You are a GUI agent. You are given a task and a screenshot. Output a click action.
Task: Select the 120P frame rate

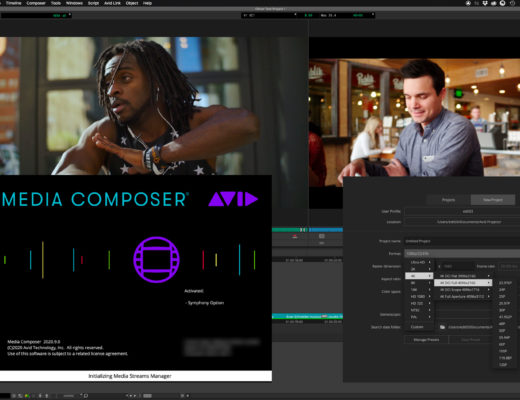[505, 365]
